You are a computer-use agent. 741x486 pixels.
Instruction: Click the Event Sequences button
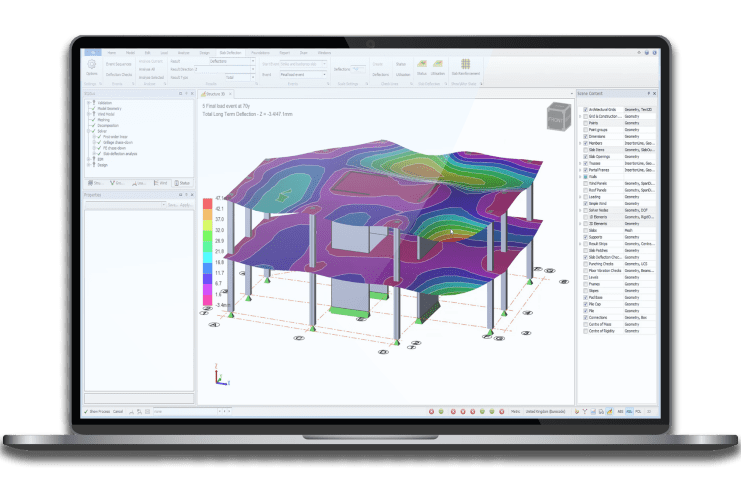click(118, 63)
